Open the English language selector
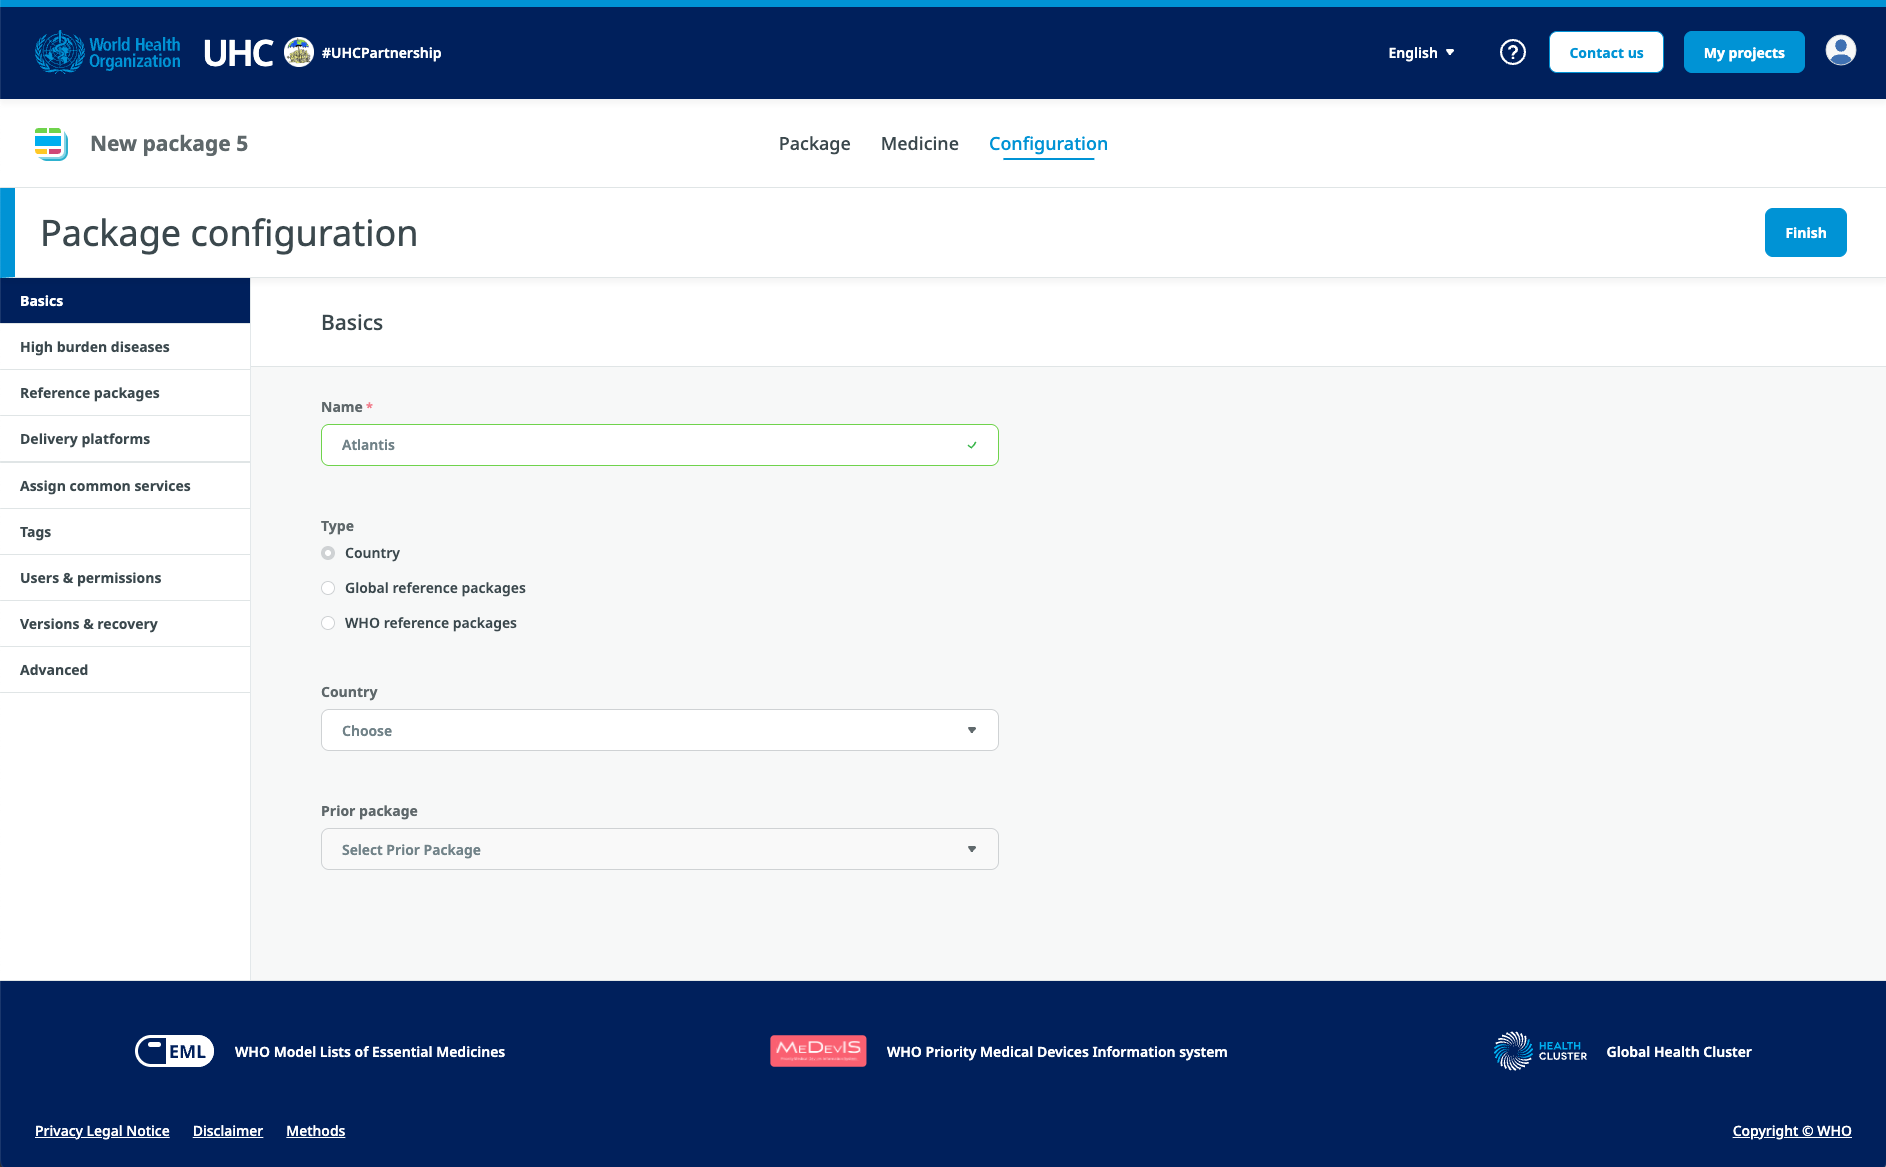Viewport: 1886px width, 1167px height. click(1420, 53)
